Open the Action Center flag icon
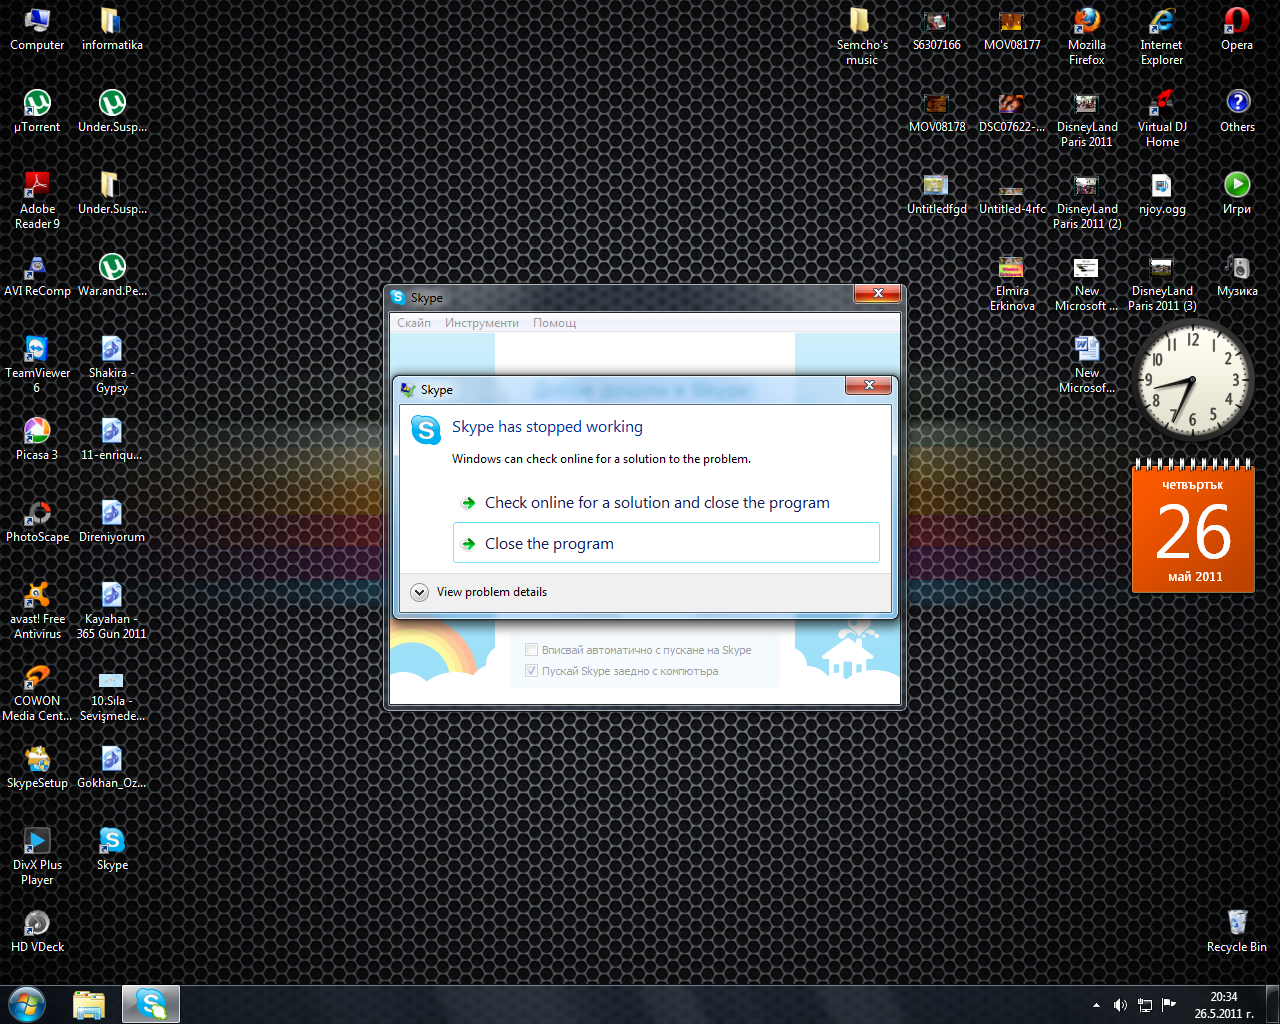The image size is (1280, 1024). point(1169,1005)
